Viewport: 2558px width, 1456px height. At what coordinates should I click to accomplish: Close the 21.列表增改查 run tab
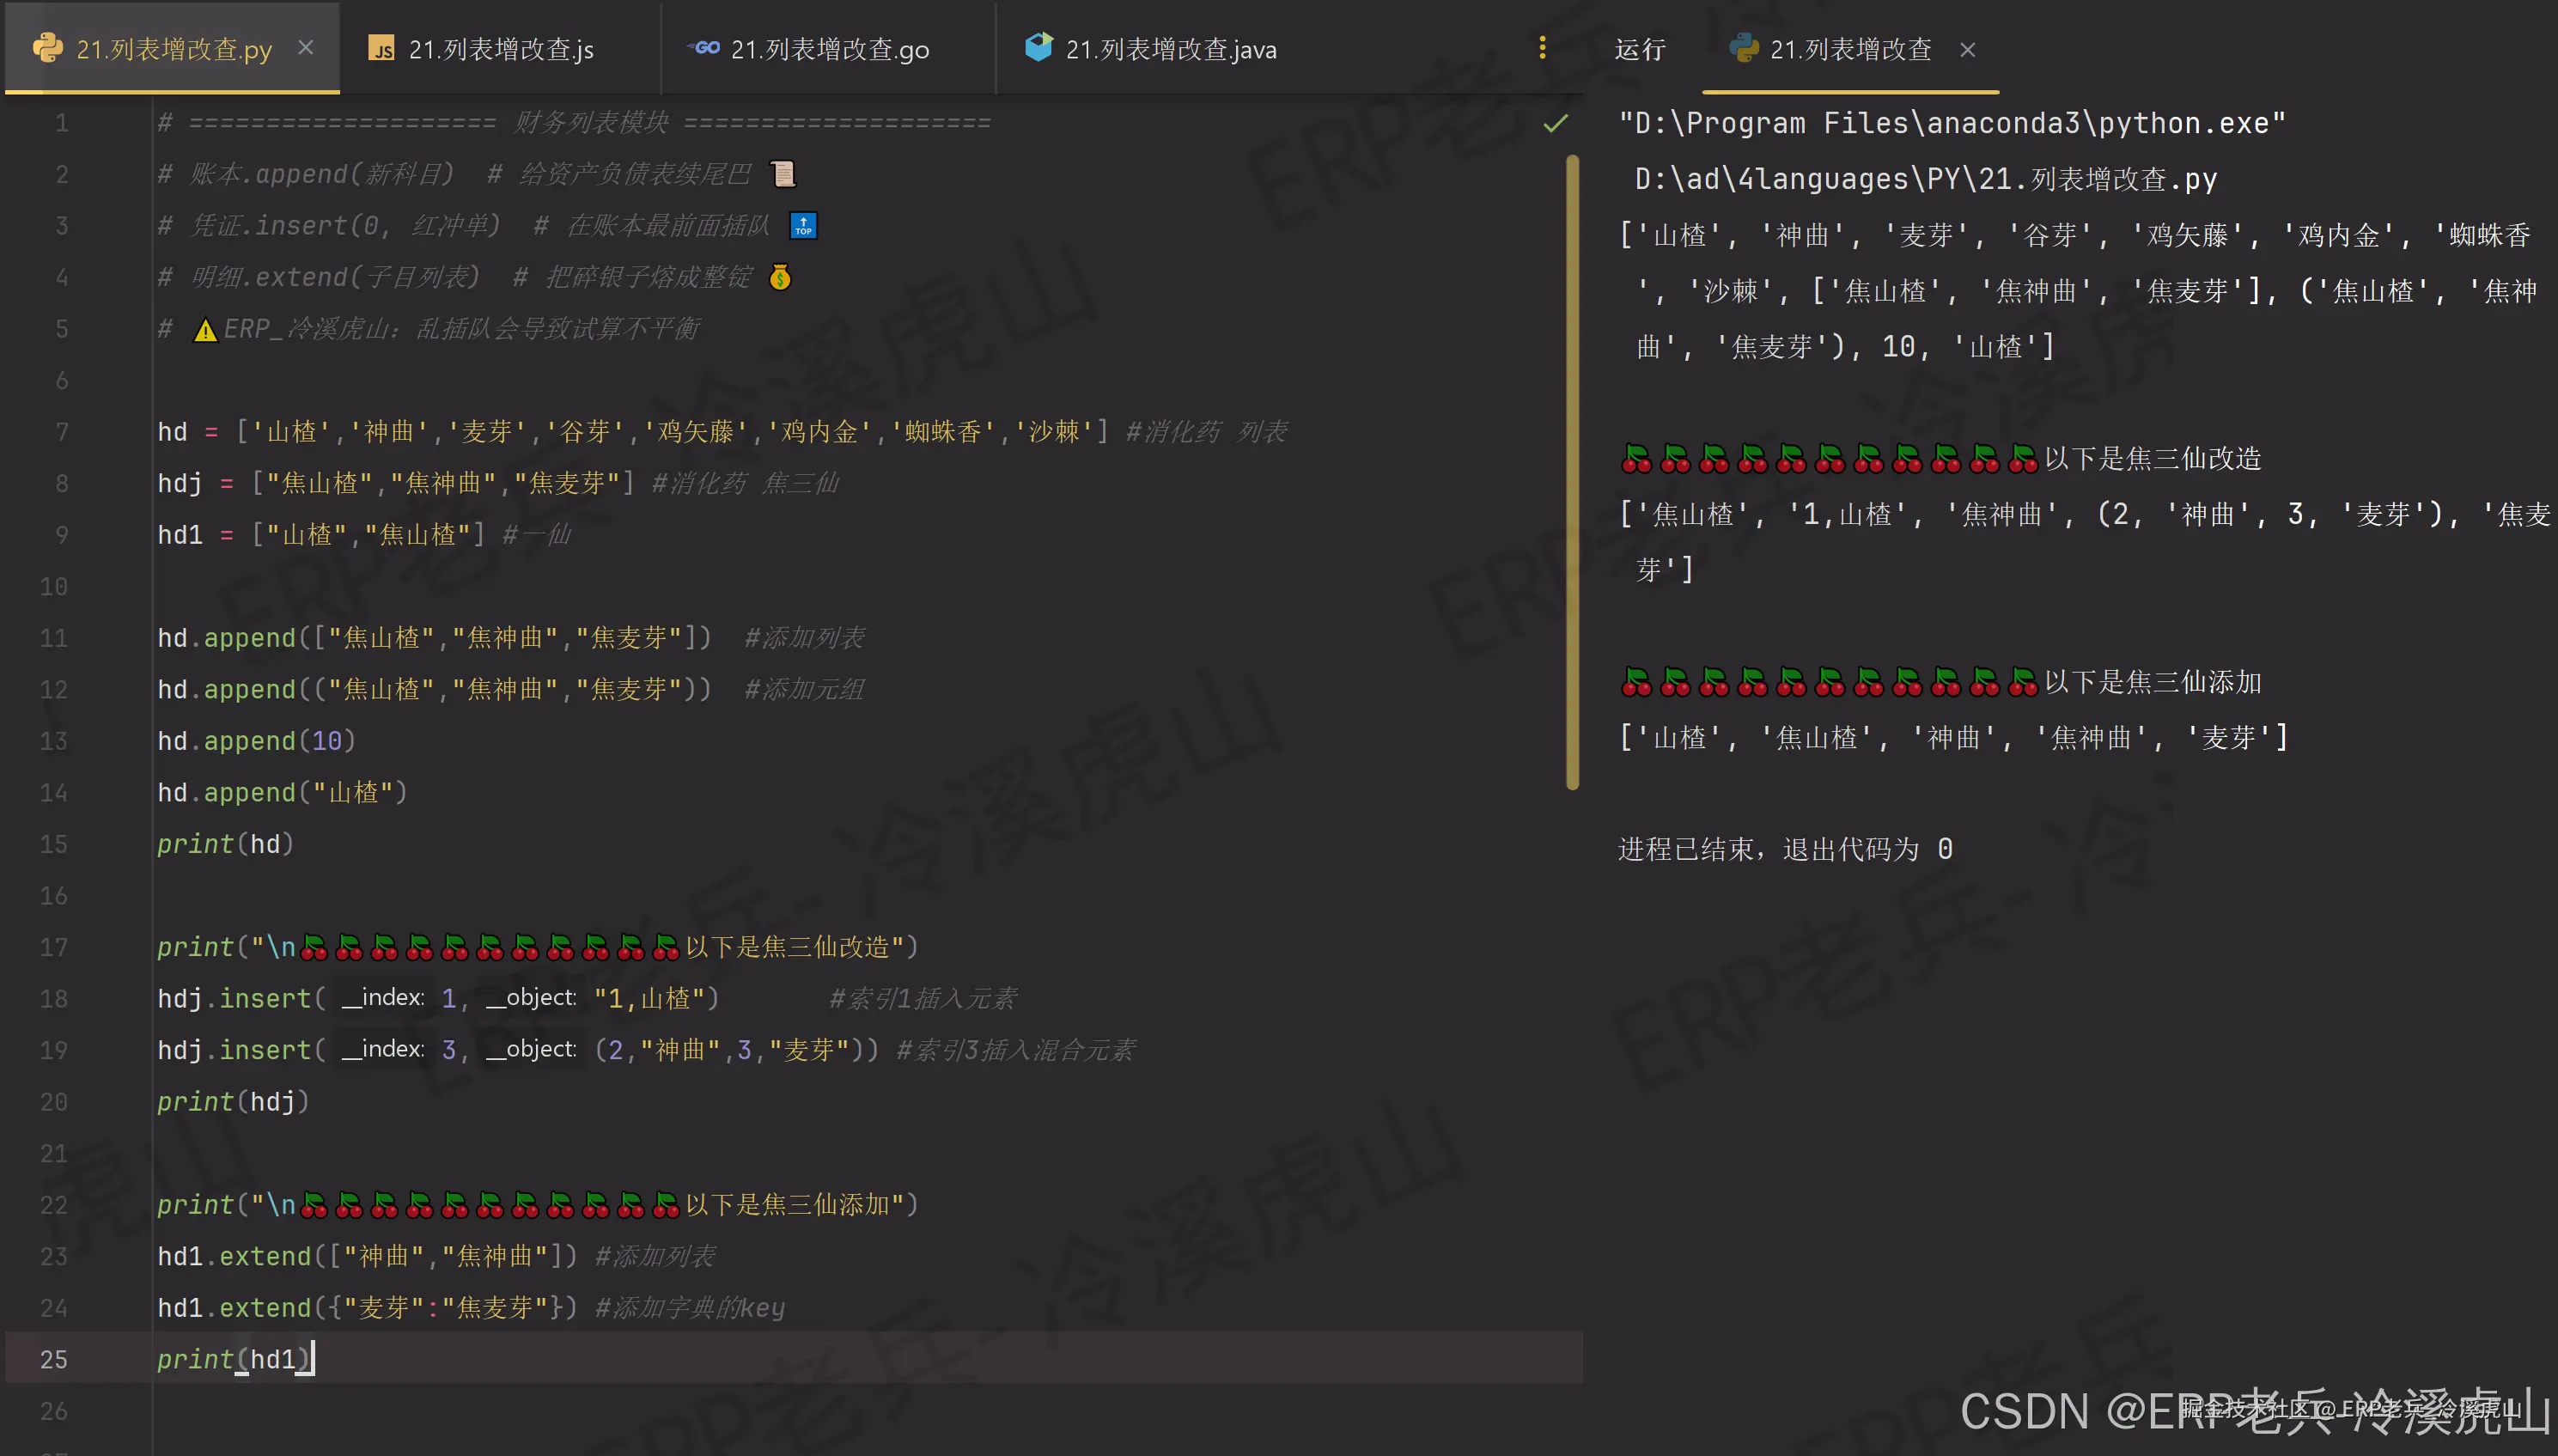[1967, 50]
